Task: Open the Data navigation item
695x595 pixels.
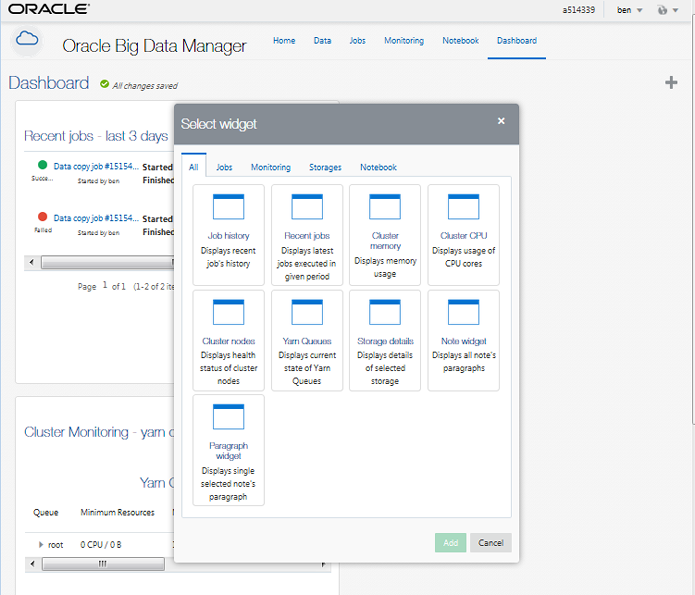Action: pyautogui.click(x=322, y=41)
